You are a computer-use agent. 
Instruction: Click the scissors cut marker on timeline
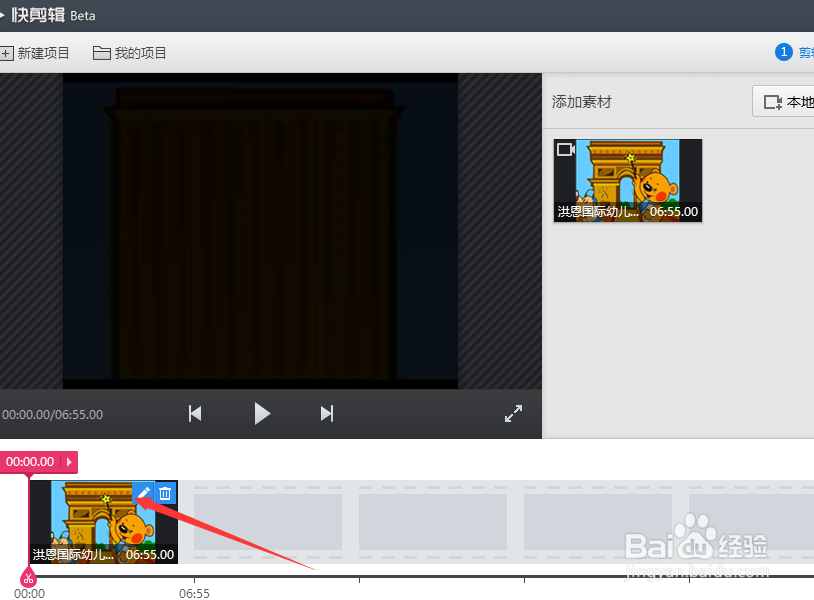(28, 578)
